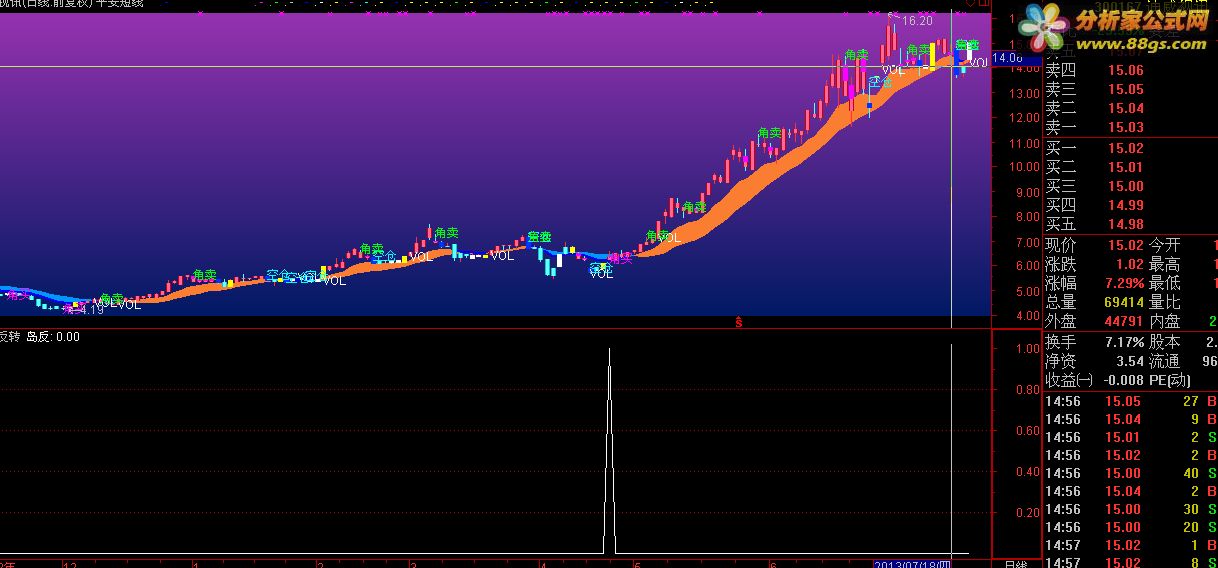
Task: Click the 股本 label
Action: (1164, 342)
